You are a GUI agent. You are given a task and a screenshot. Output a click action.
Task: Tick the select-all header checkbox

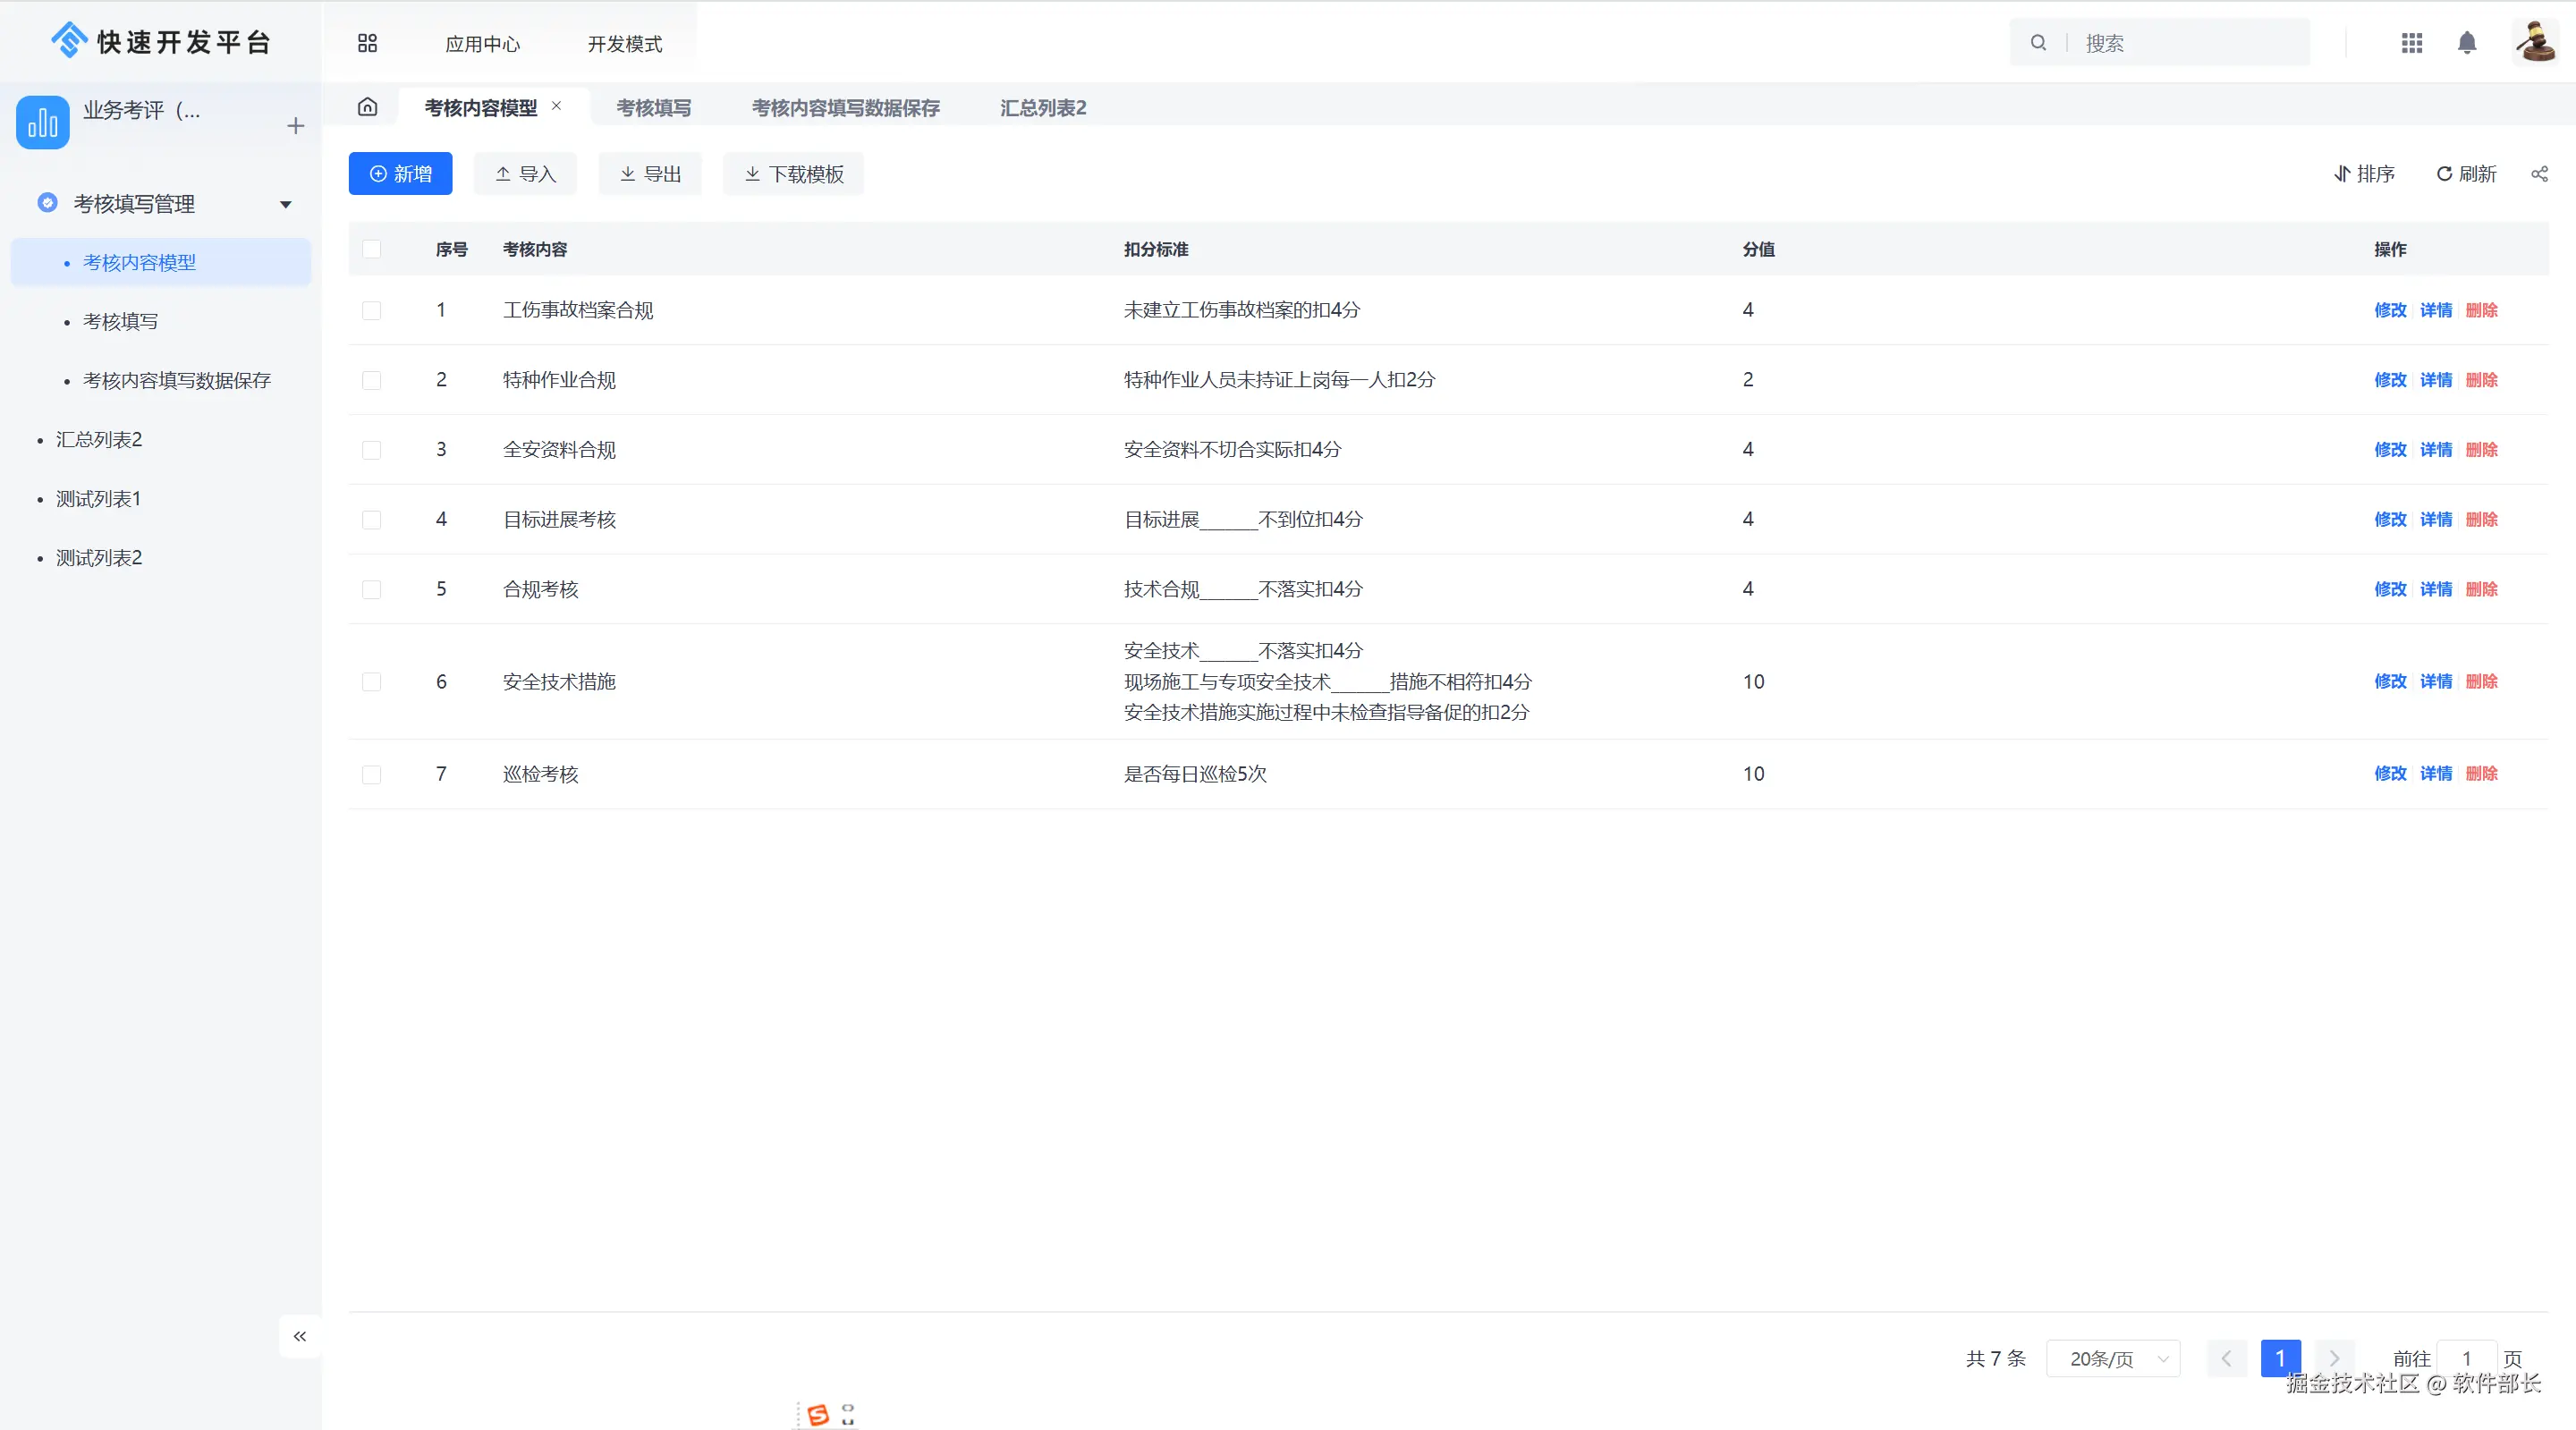371,249
